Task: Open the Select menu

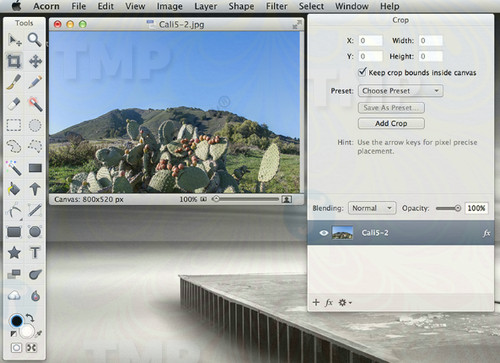Action: 311,6
